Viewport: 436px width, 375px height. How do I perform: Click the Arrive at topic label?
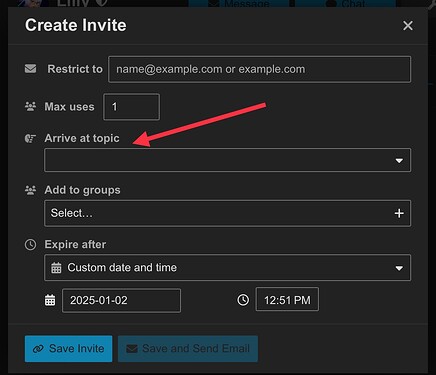tap(82, 138)
